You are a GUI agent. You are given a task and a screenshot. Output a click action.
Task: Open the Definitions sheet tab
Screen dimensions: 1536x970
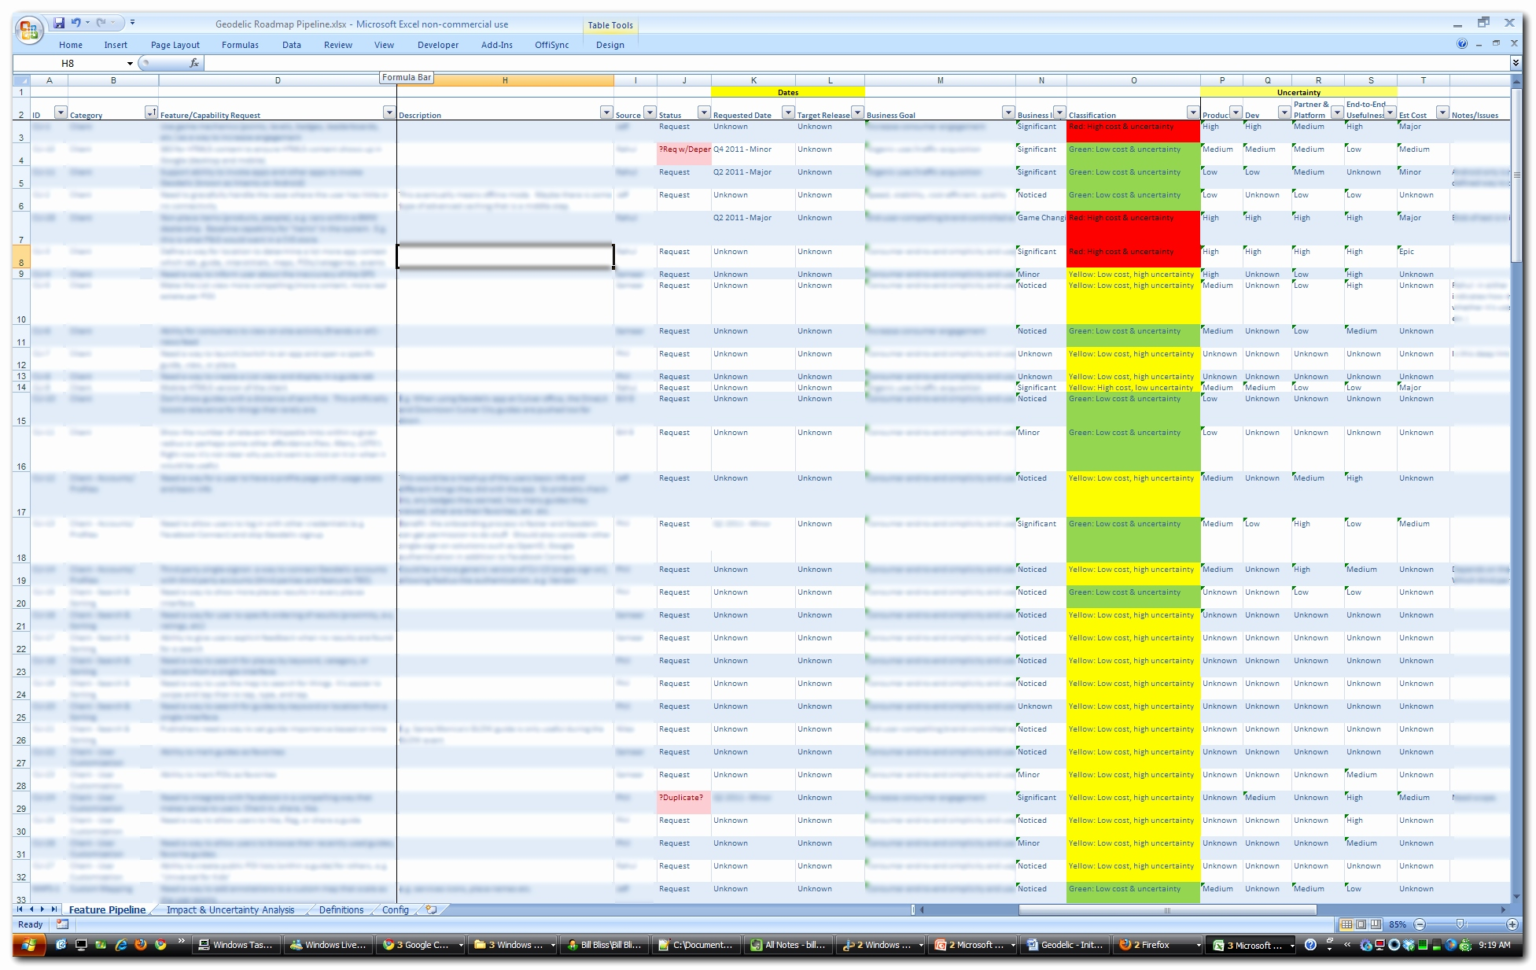click(341, 910)
